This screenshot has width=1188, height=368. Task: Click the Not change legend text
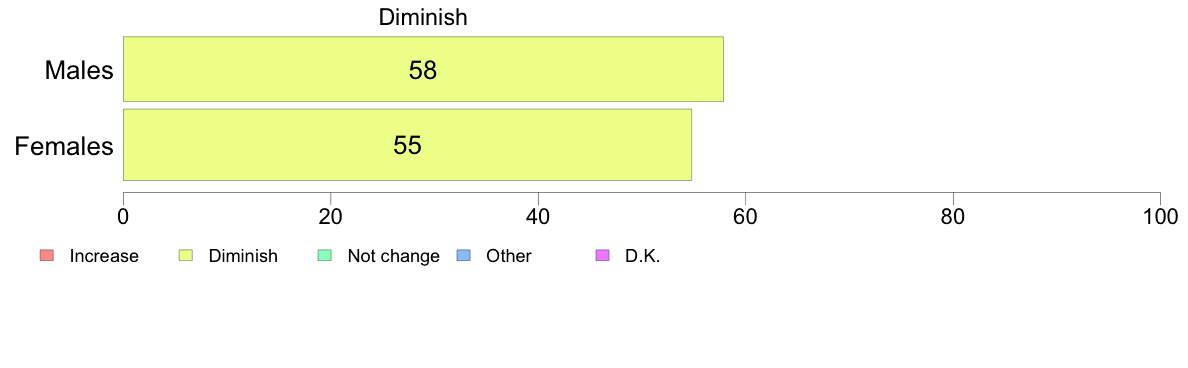pos(393,256)
